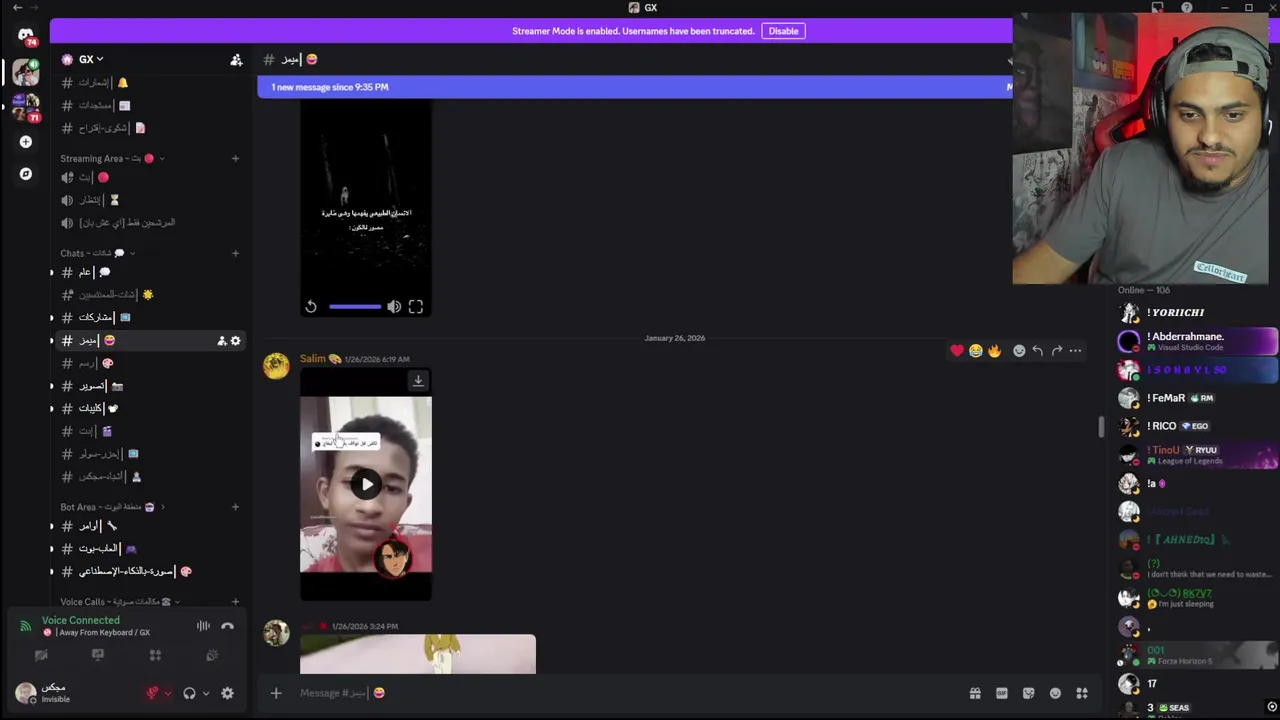Screen dimensions: 1280x720
Task: Create channel in Bot Area category
Action: click(235, 507)
